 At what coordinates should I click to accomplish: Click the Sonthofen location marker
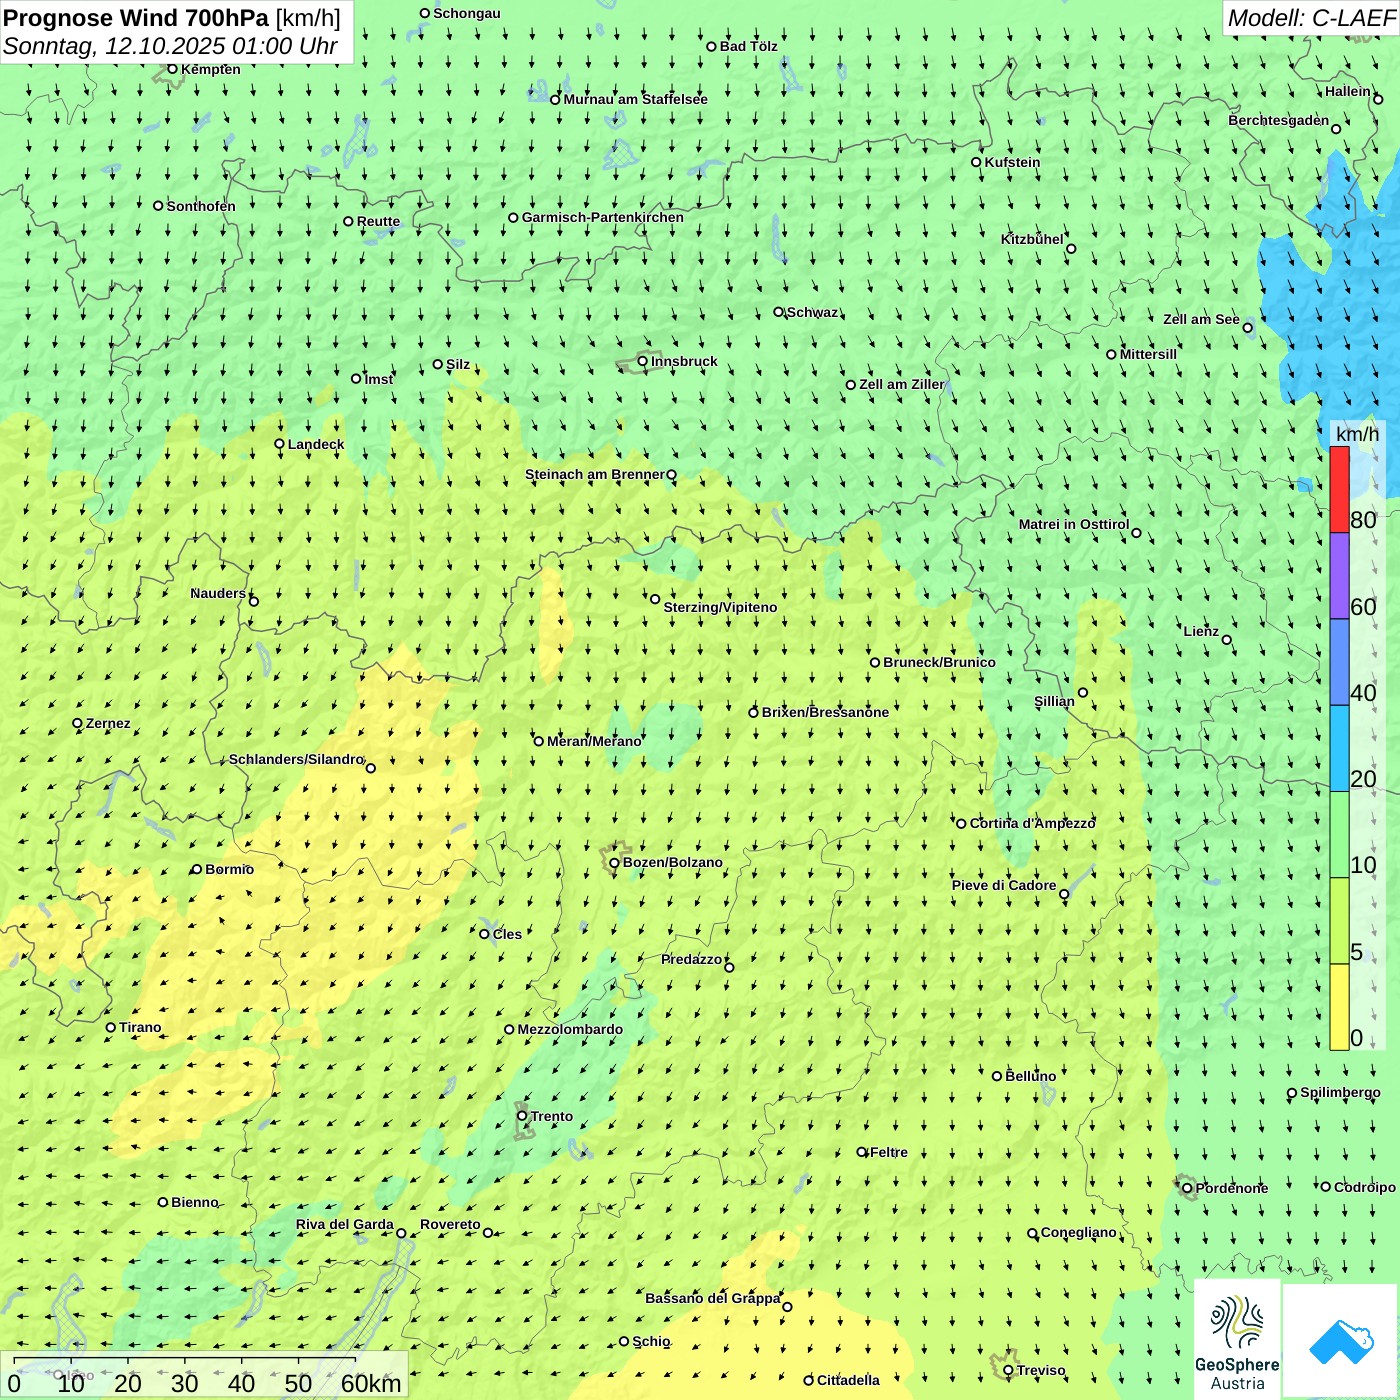point(158,206)
